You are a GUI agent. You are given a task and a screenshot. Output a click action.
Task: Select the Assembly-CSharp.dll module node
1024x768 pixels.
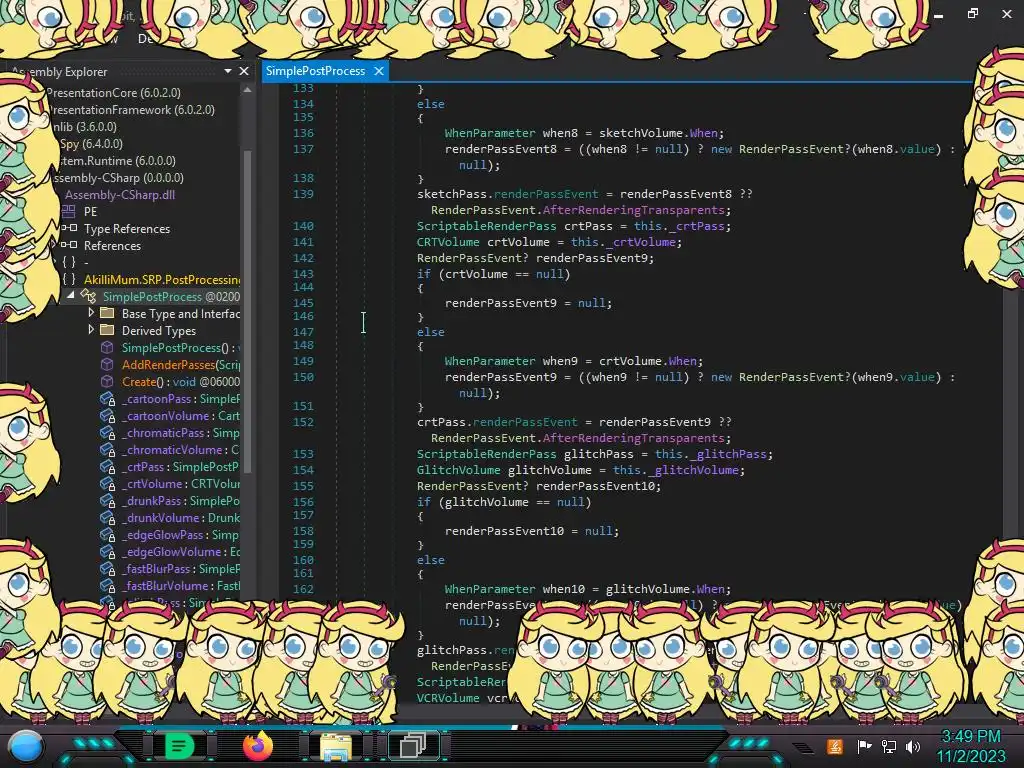[x=120, y=195]
